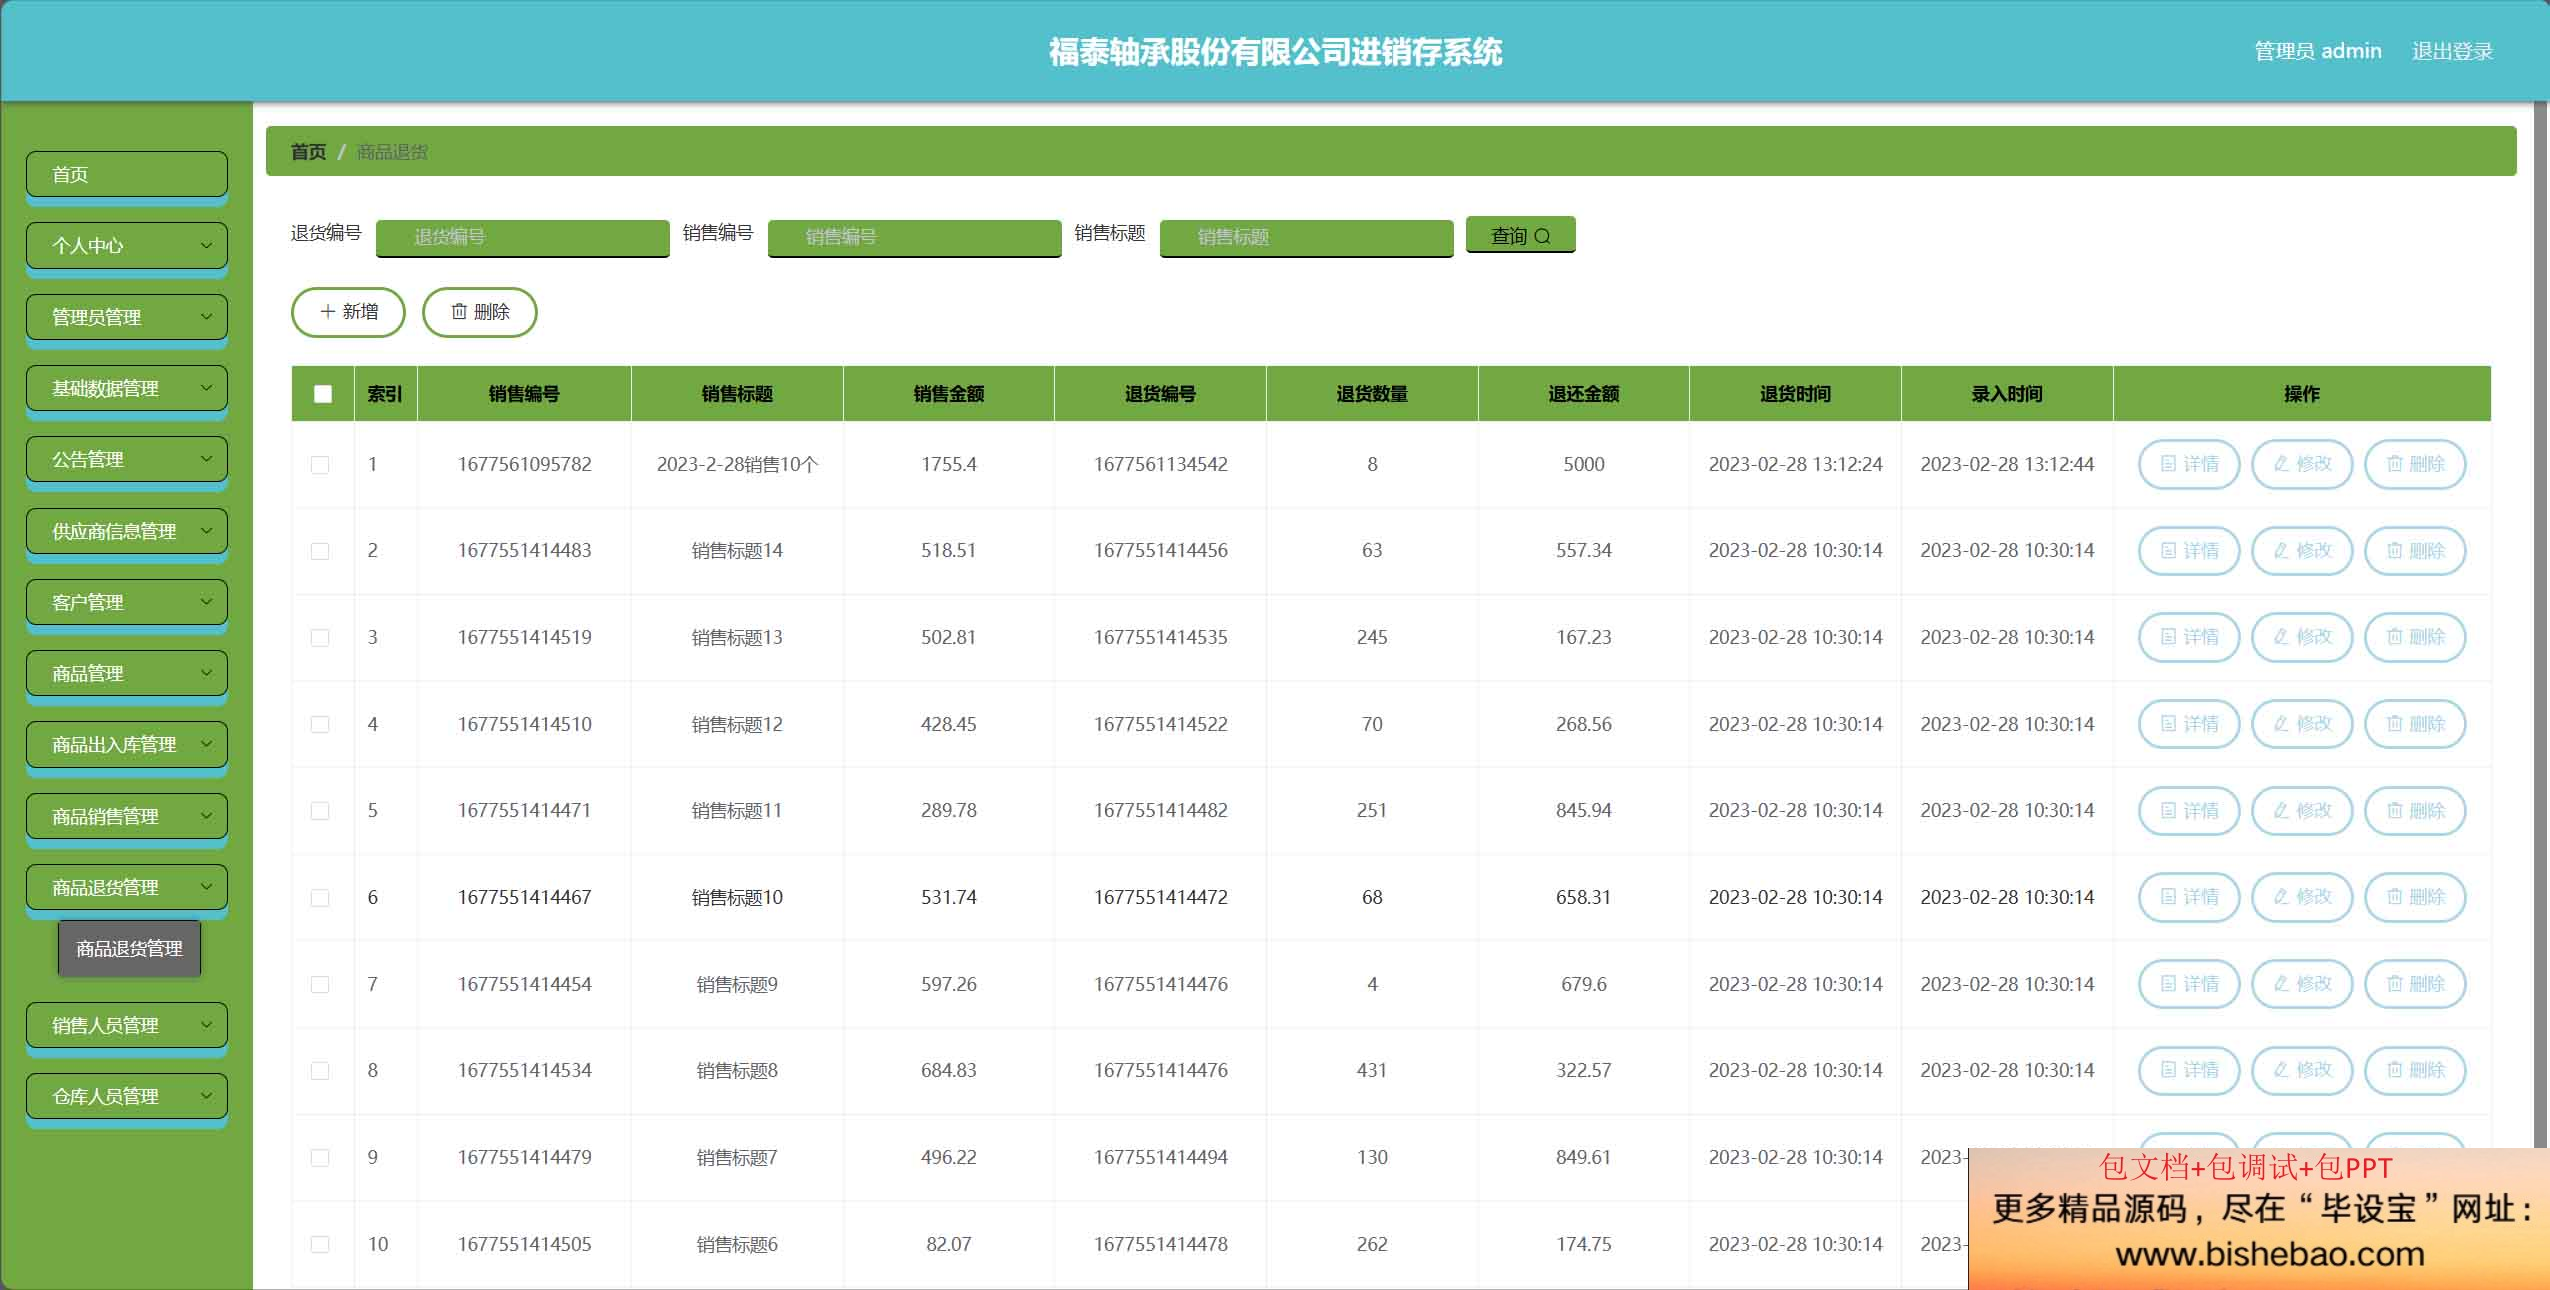
Task: Click the 查询 search button
Action: (x=1520, y=235)
